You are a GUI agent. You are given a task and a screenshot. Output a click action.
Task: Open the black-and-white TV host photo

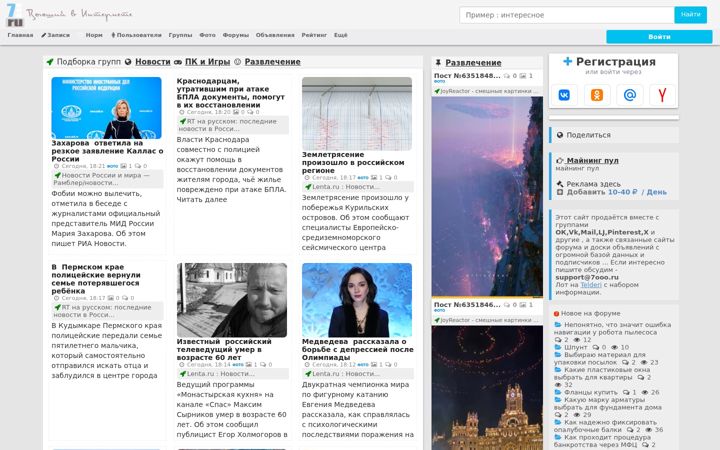(x=231, y=300)
